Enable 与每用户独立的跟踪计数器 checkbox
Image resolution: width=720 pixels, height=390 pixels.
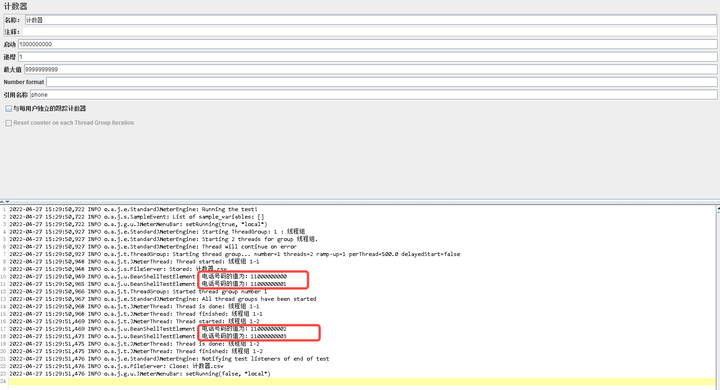8,109
